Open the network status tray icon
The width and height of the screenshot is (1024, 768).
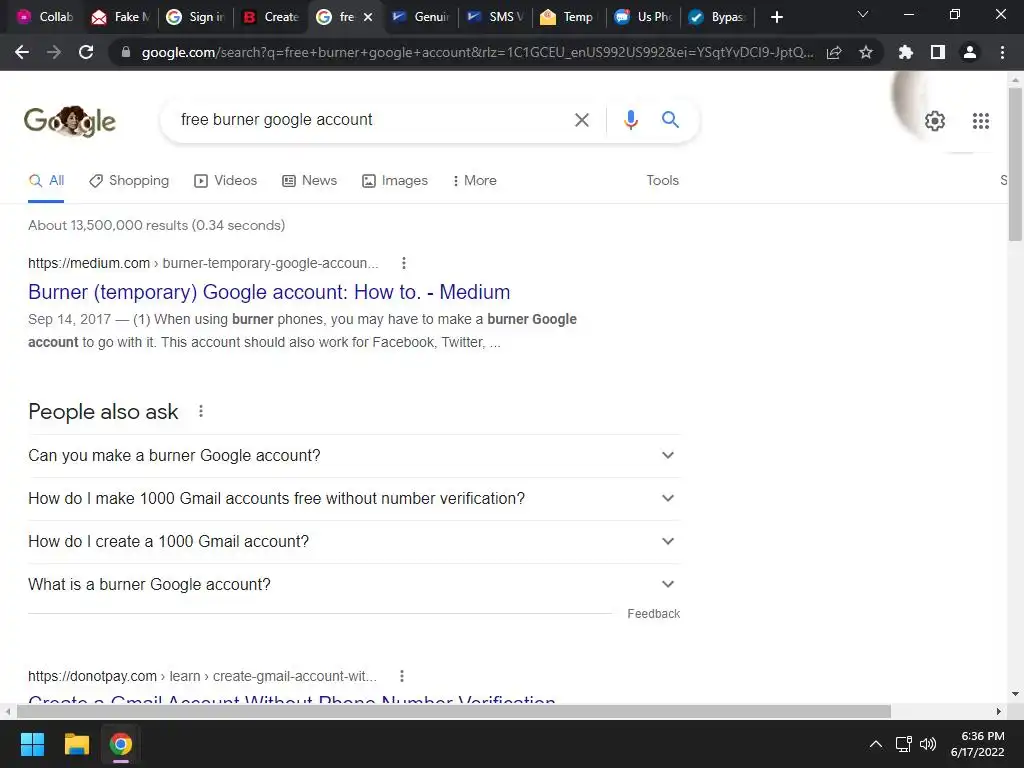(x=904, y=744)
